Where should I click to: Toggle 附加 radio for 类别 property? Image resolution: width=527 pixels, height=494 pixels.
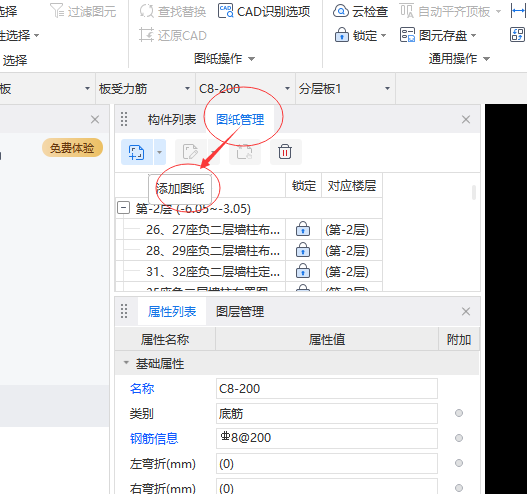tap(459, 413)
